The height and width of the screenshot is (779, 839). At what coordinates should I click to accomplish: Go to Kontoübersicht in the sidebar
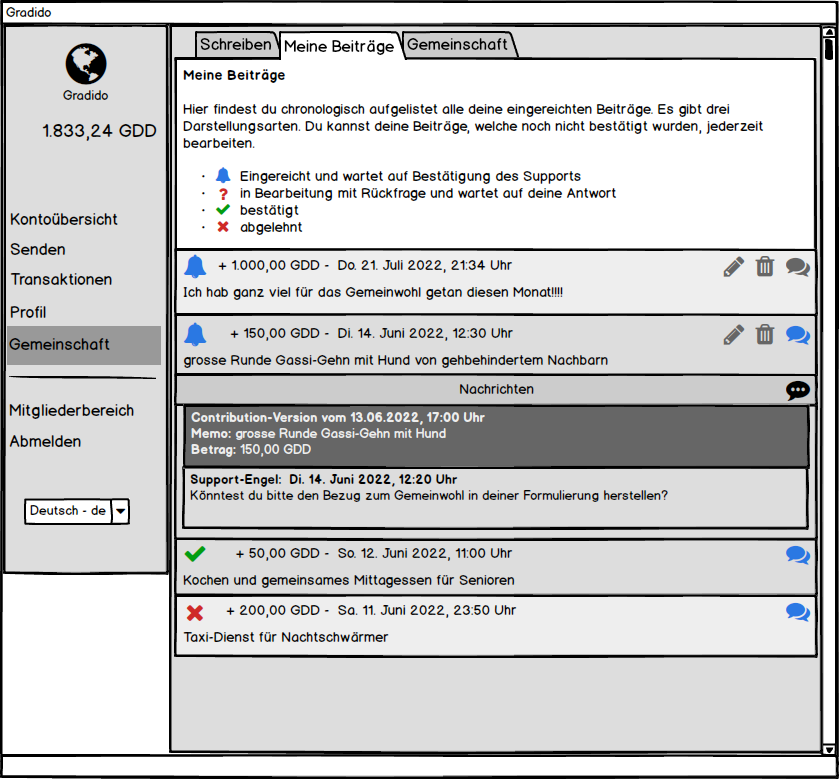coord(64,219)
